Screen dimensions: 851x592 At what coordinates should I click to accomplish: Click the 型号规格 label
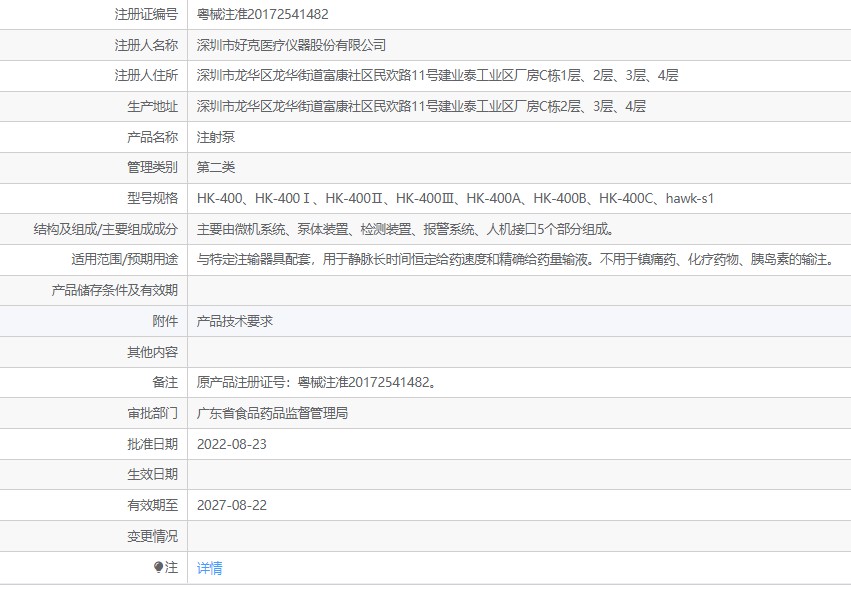pos(153,199)
